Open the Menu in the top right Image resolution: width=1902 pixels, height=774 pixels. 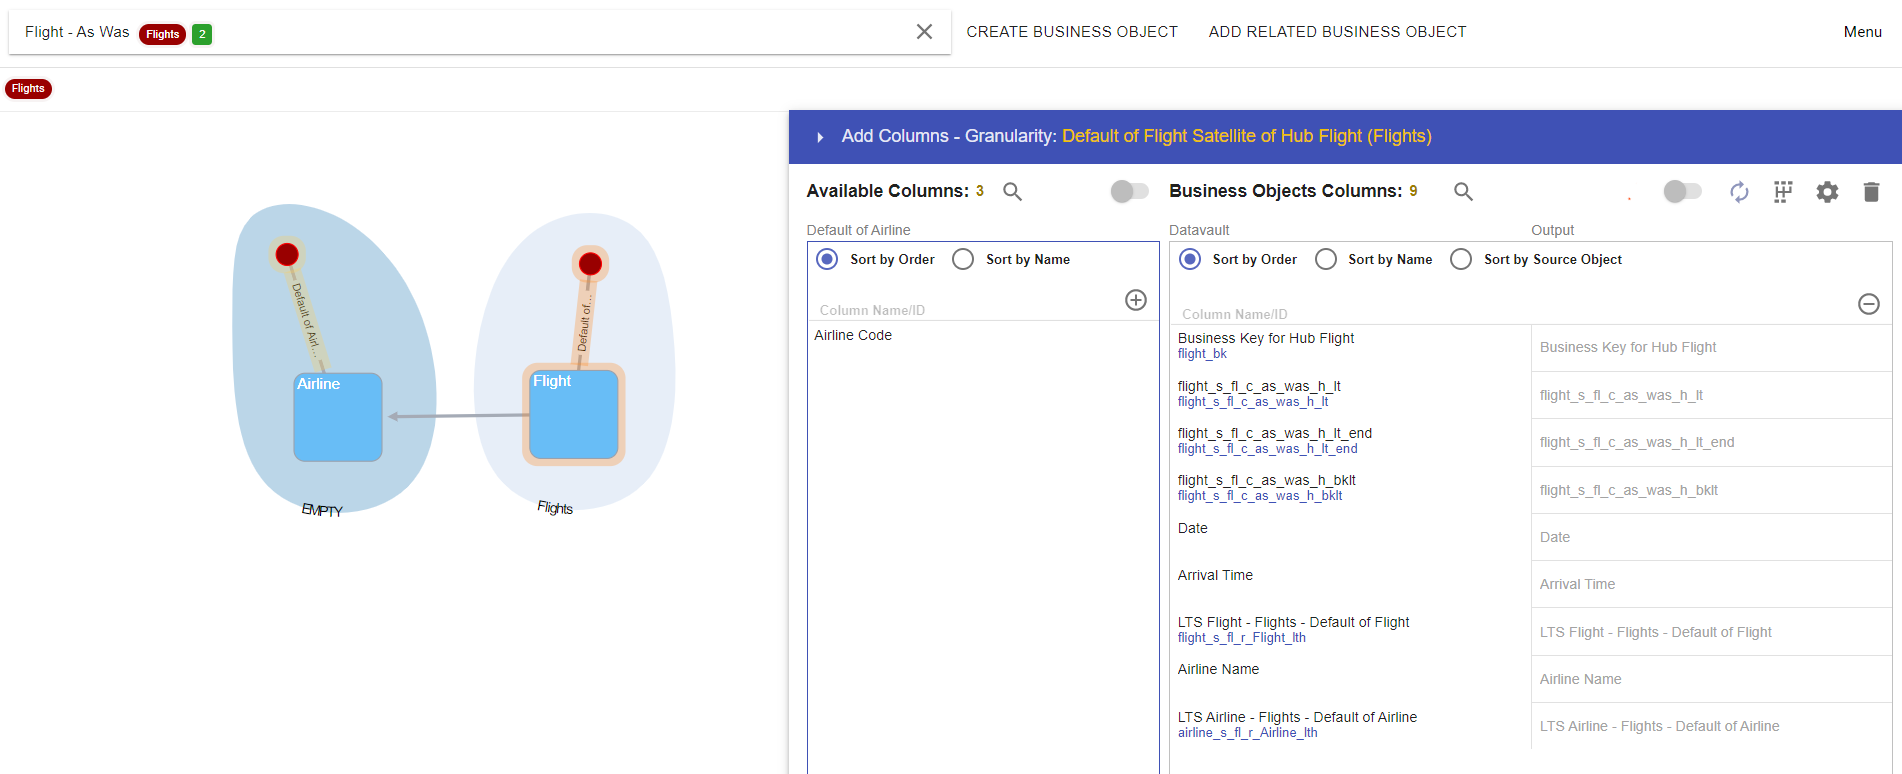coord(1862,32)
